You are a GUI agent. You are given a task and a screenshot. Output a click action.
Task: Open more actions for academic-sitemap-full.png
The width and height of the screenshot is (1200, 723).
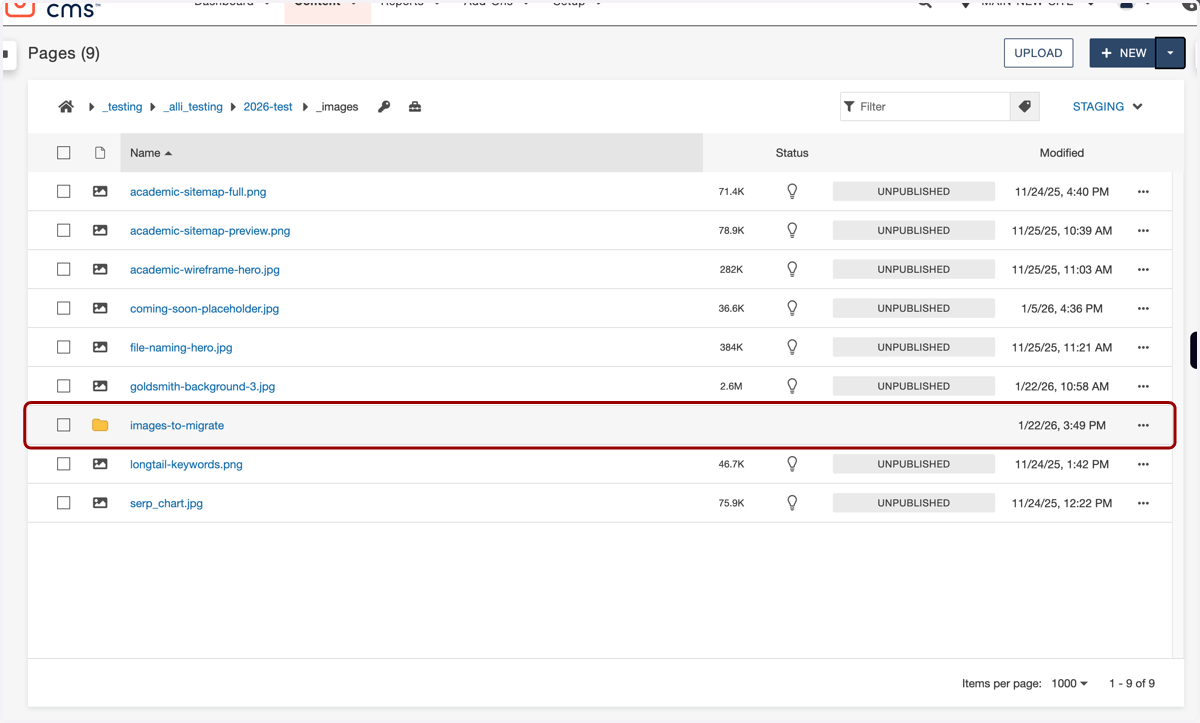[x=1143, y=192]
